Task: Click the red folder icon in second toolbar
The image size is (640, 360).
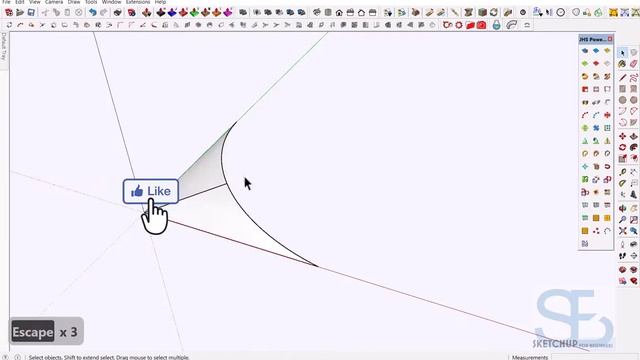Action: 470,25
